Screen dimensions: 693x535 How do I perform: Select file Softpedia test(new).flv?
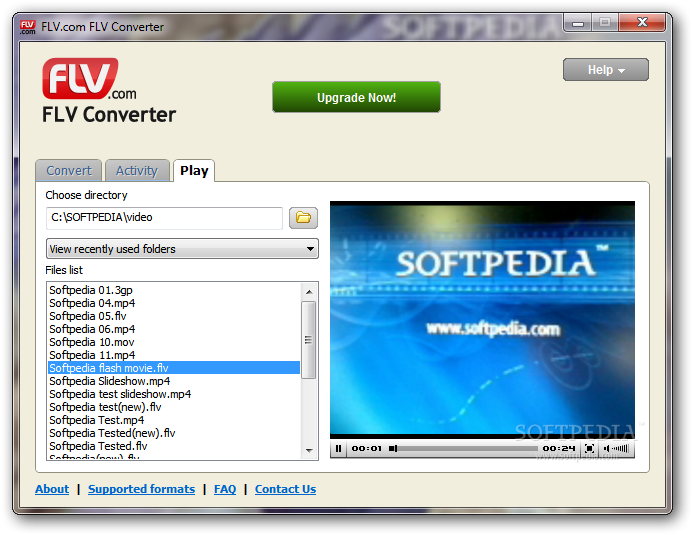click(174, 407)
